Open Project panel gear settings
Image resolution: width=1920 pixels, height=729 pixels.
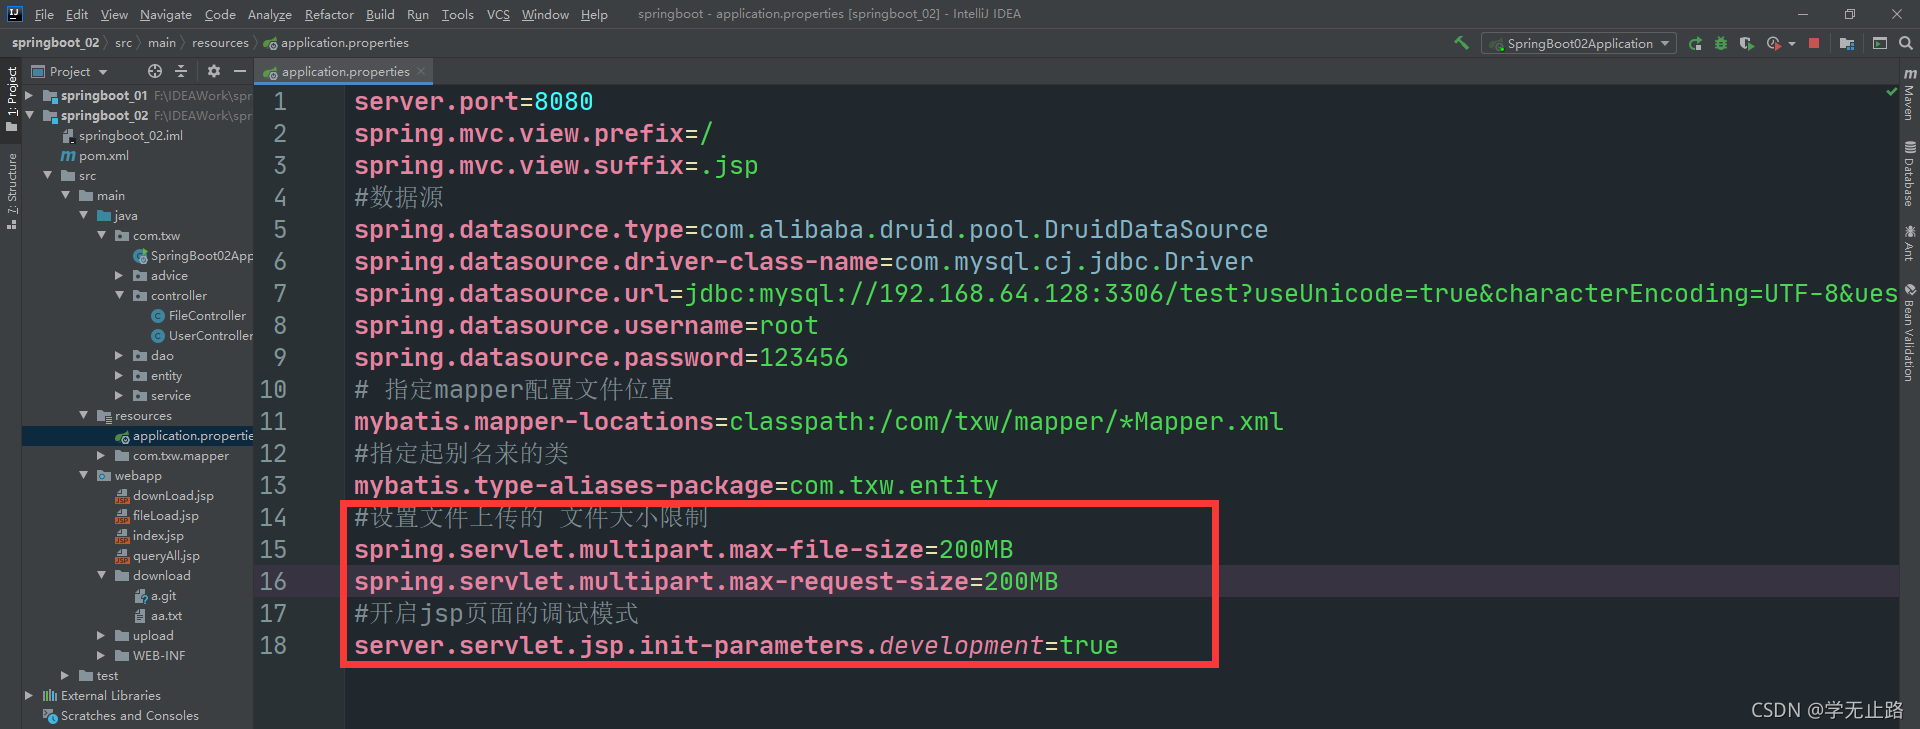coord(213,71)
